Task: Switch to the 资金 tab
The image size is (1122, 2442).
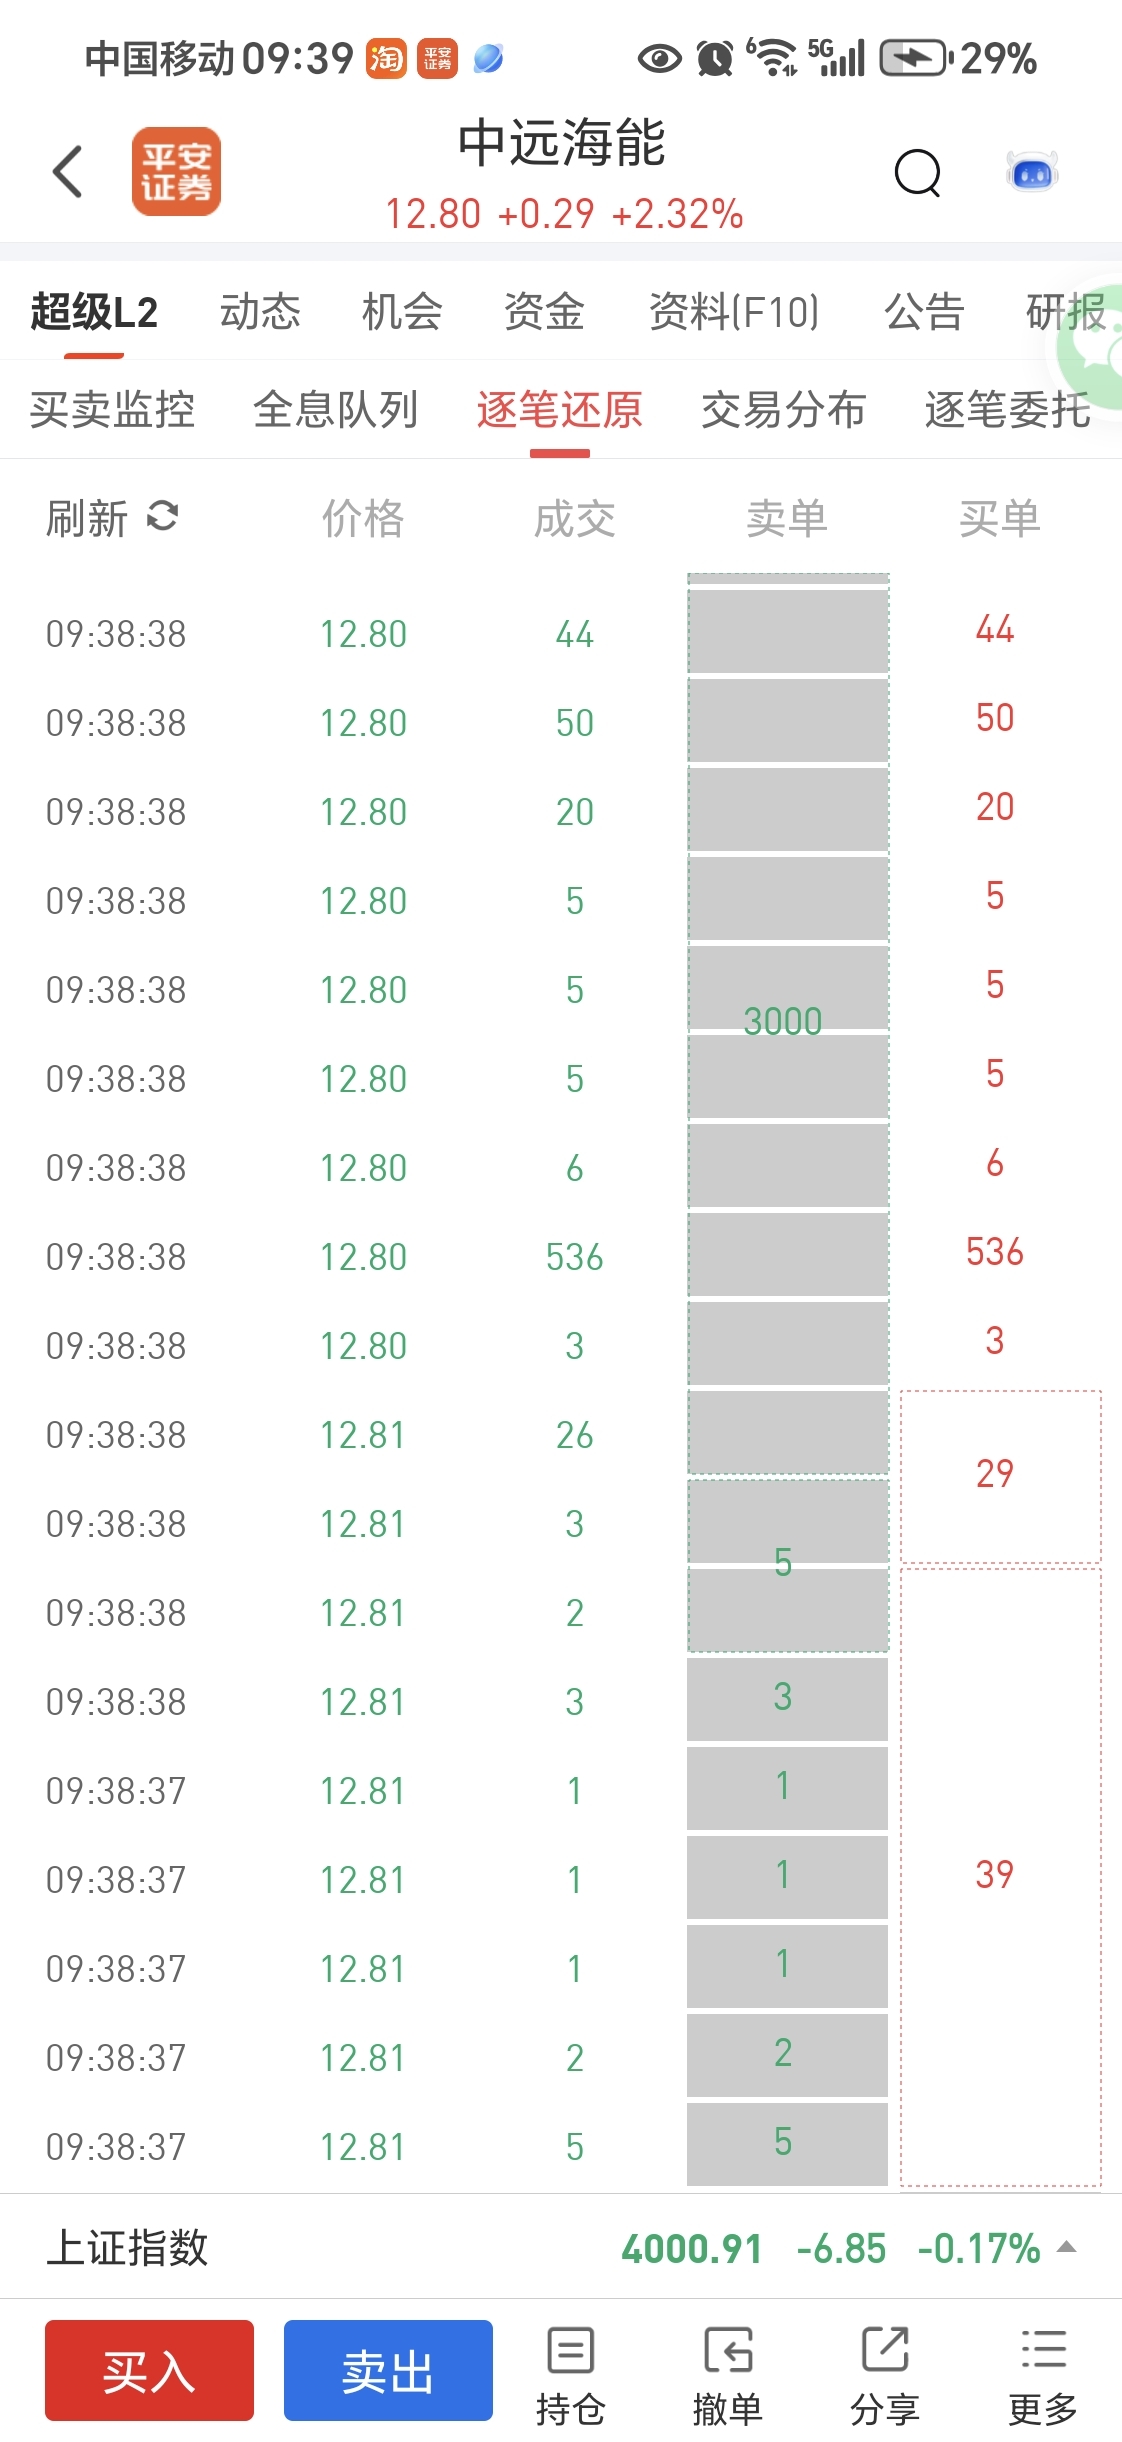Action: [544, 312]
